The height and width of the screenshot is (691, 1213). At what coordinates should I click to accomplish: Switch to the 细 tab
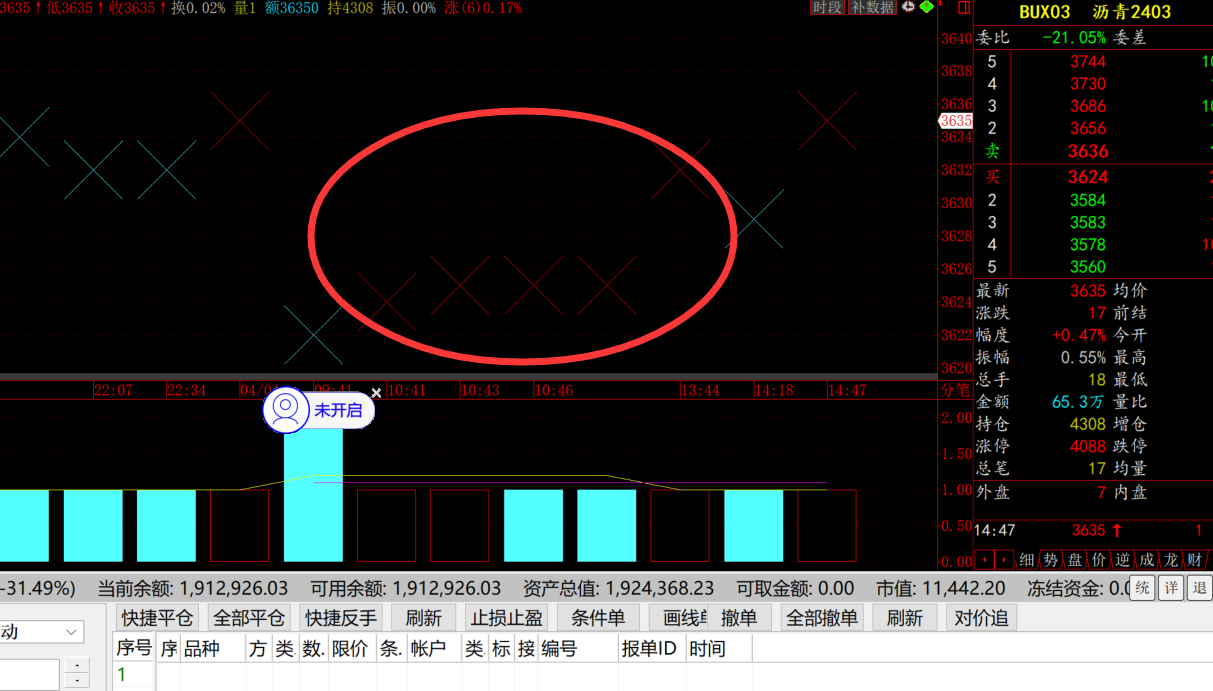point(1025,560)
